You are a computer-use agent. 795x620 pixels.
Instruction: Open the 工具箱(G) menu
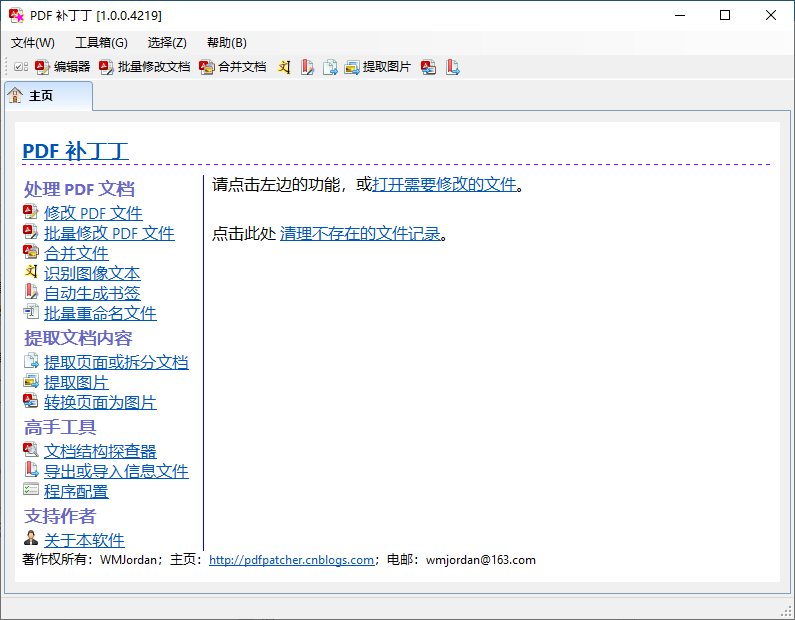pos(101,42)
